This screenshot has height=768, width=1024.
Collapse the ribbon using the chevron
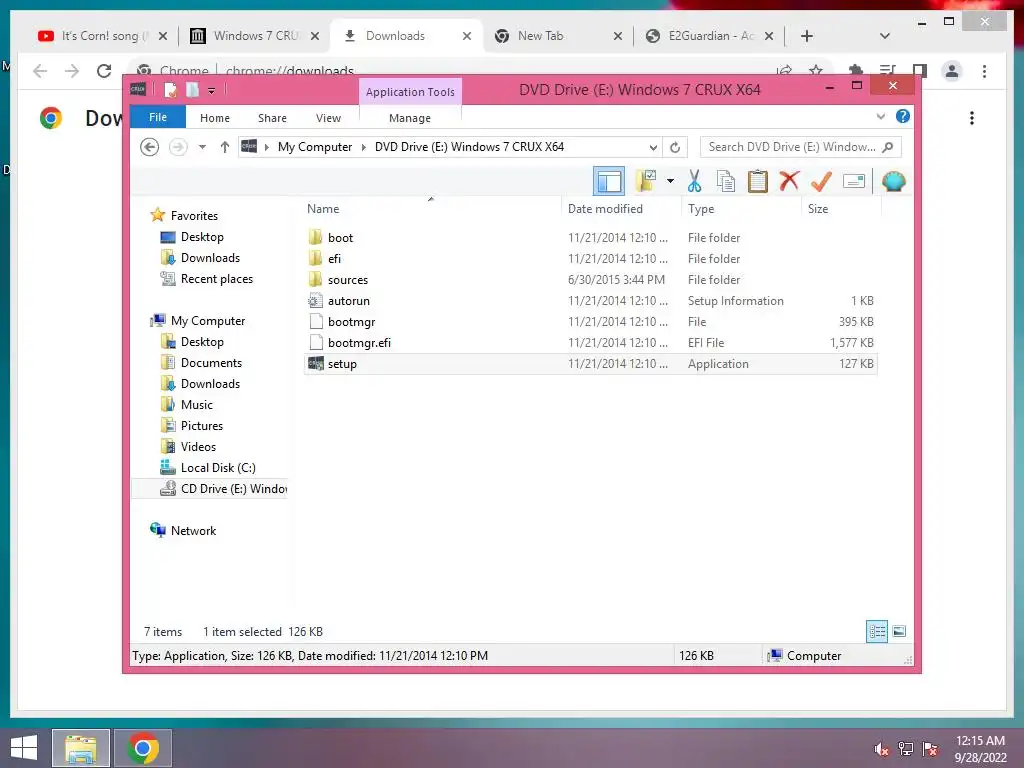coord(880,116)
